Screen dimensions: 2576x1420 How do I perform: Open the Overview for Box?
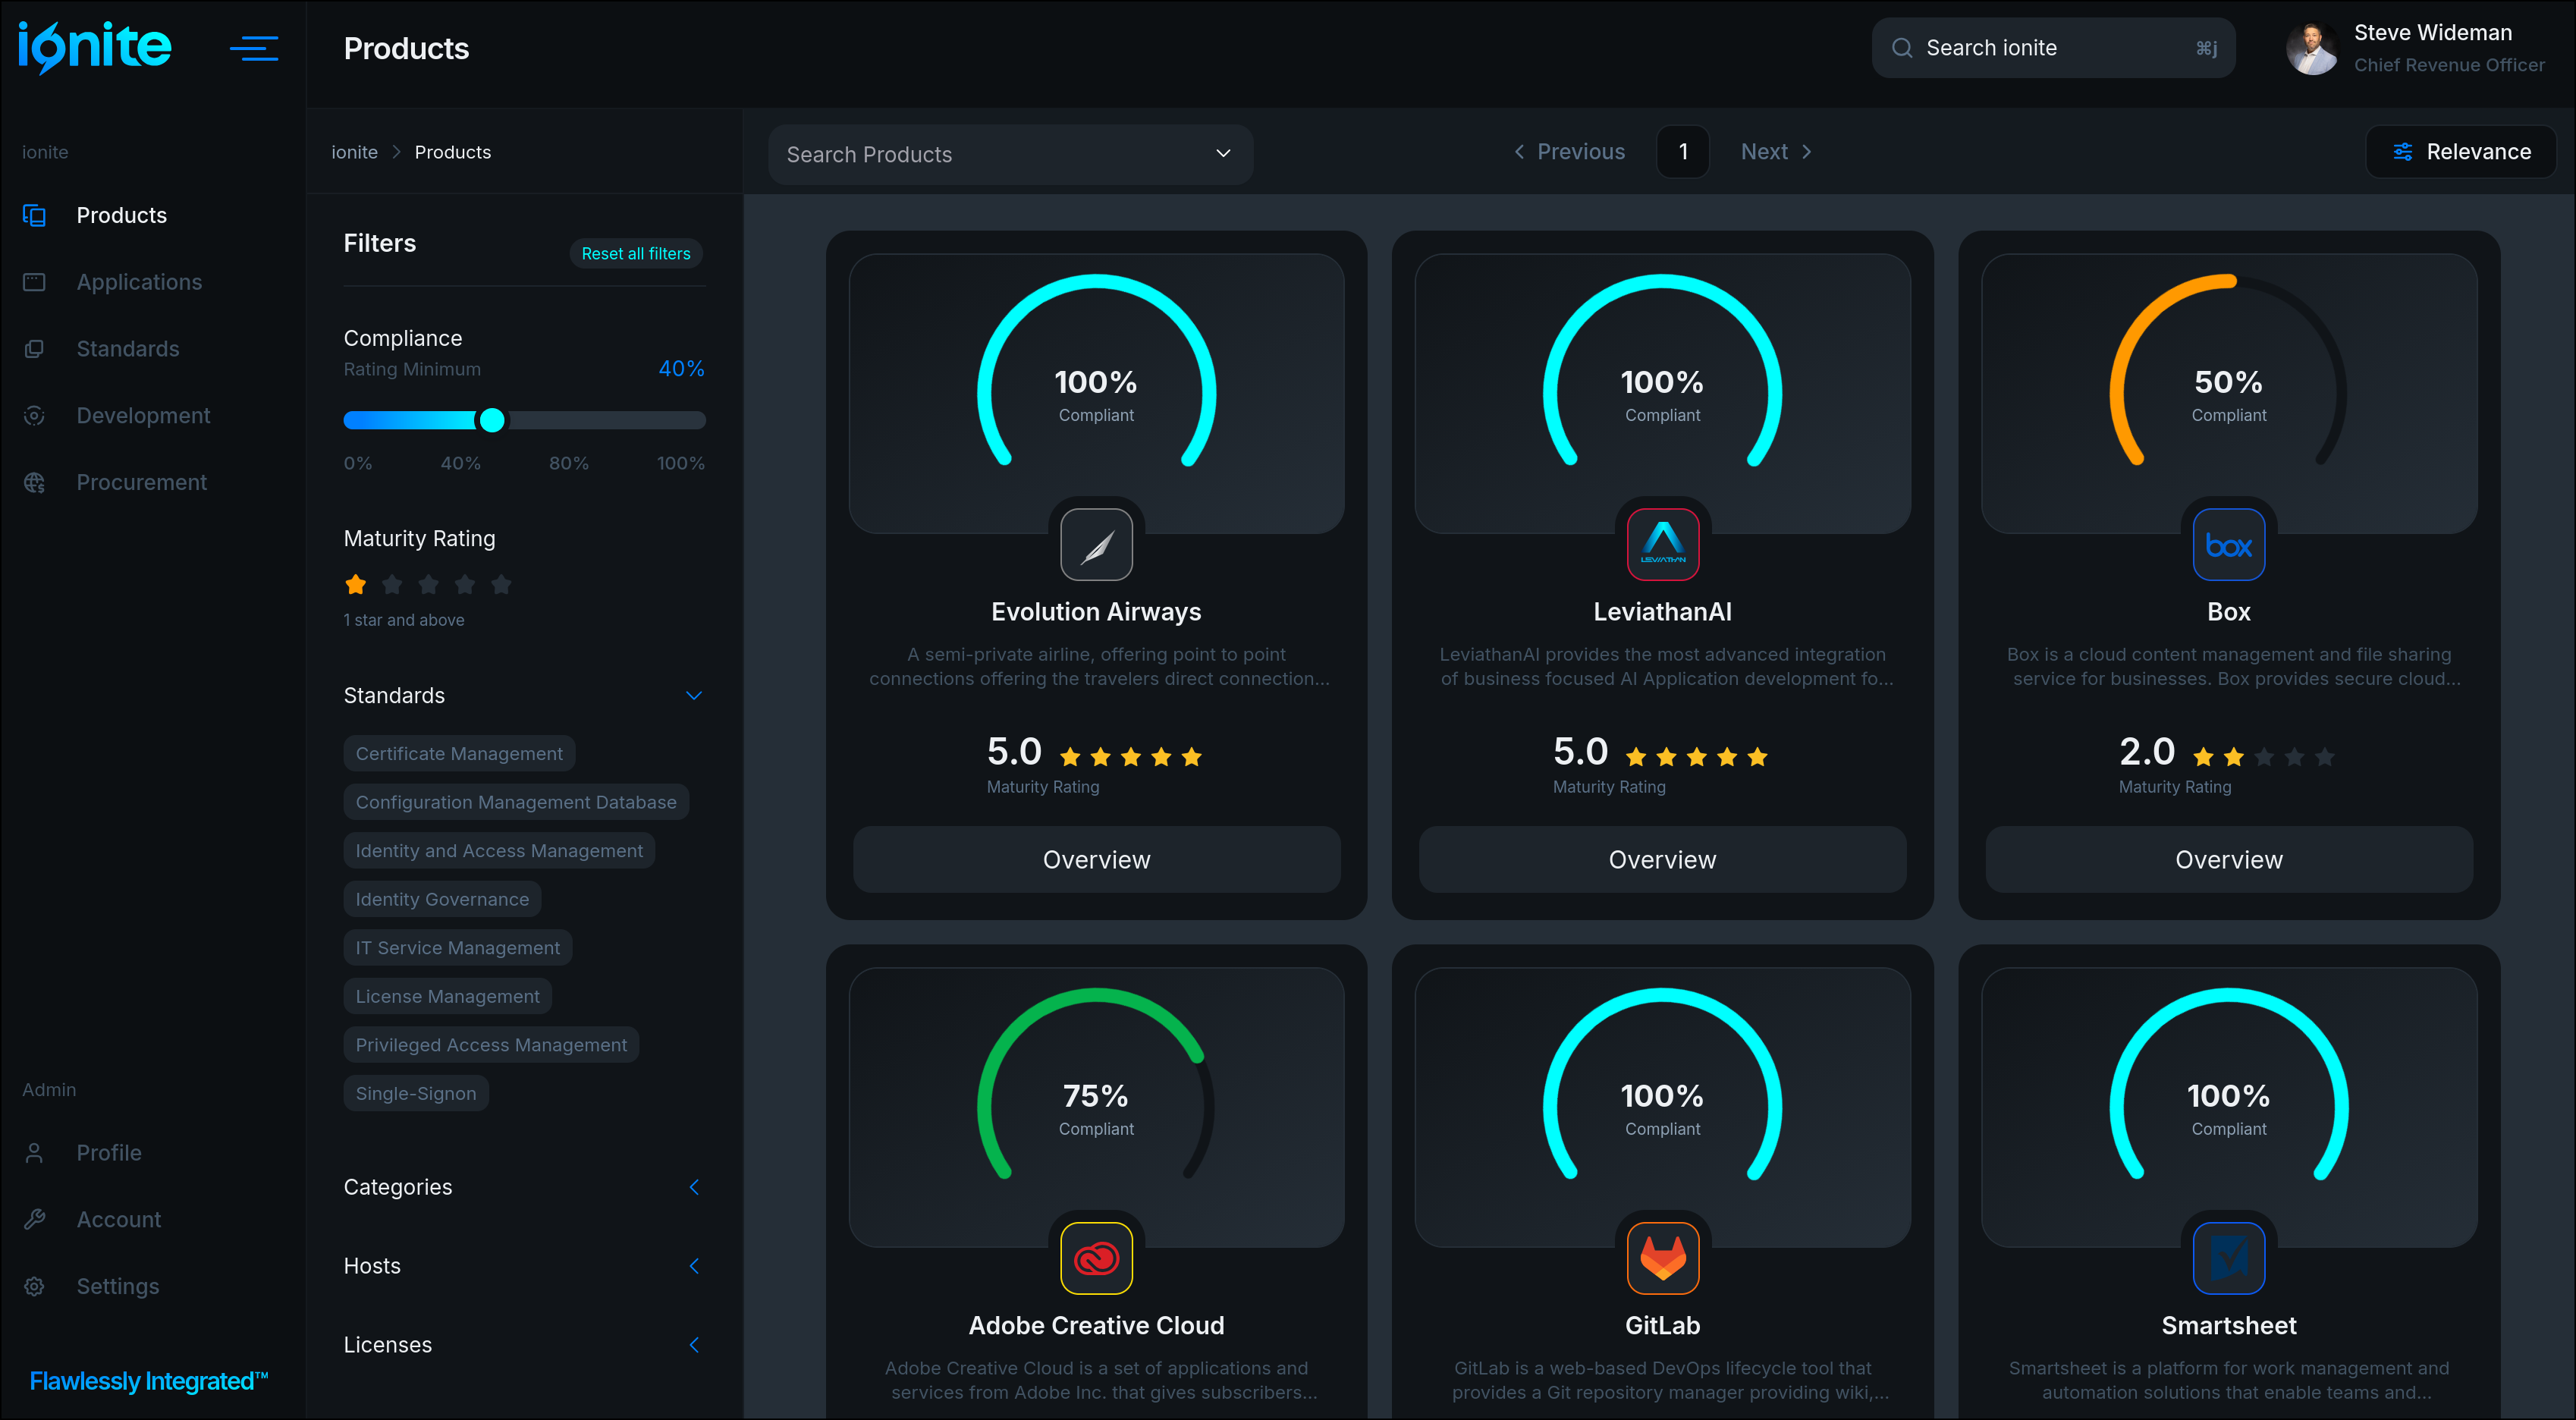[x=2228, y=859]
